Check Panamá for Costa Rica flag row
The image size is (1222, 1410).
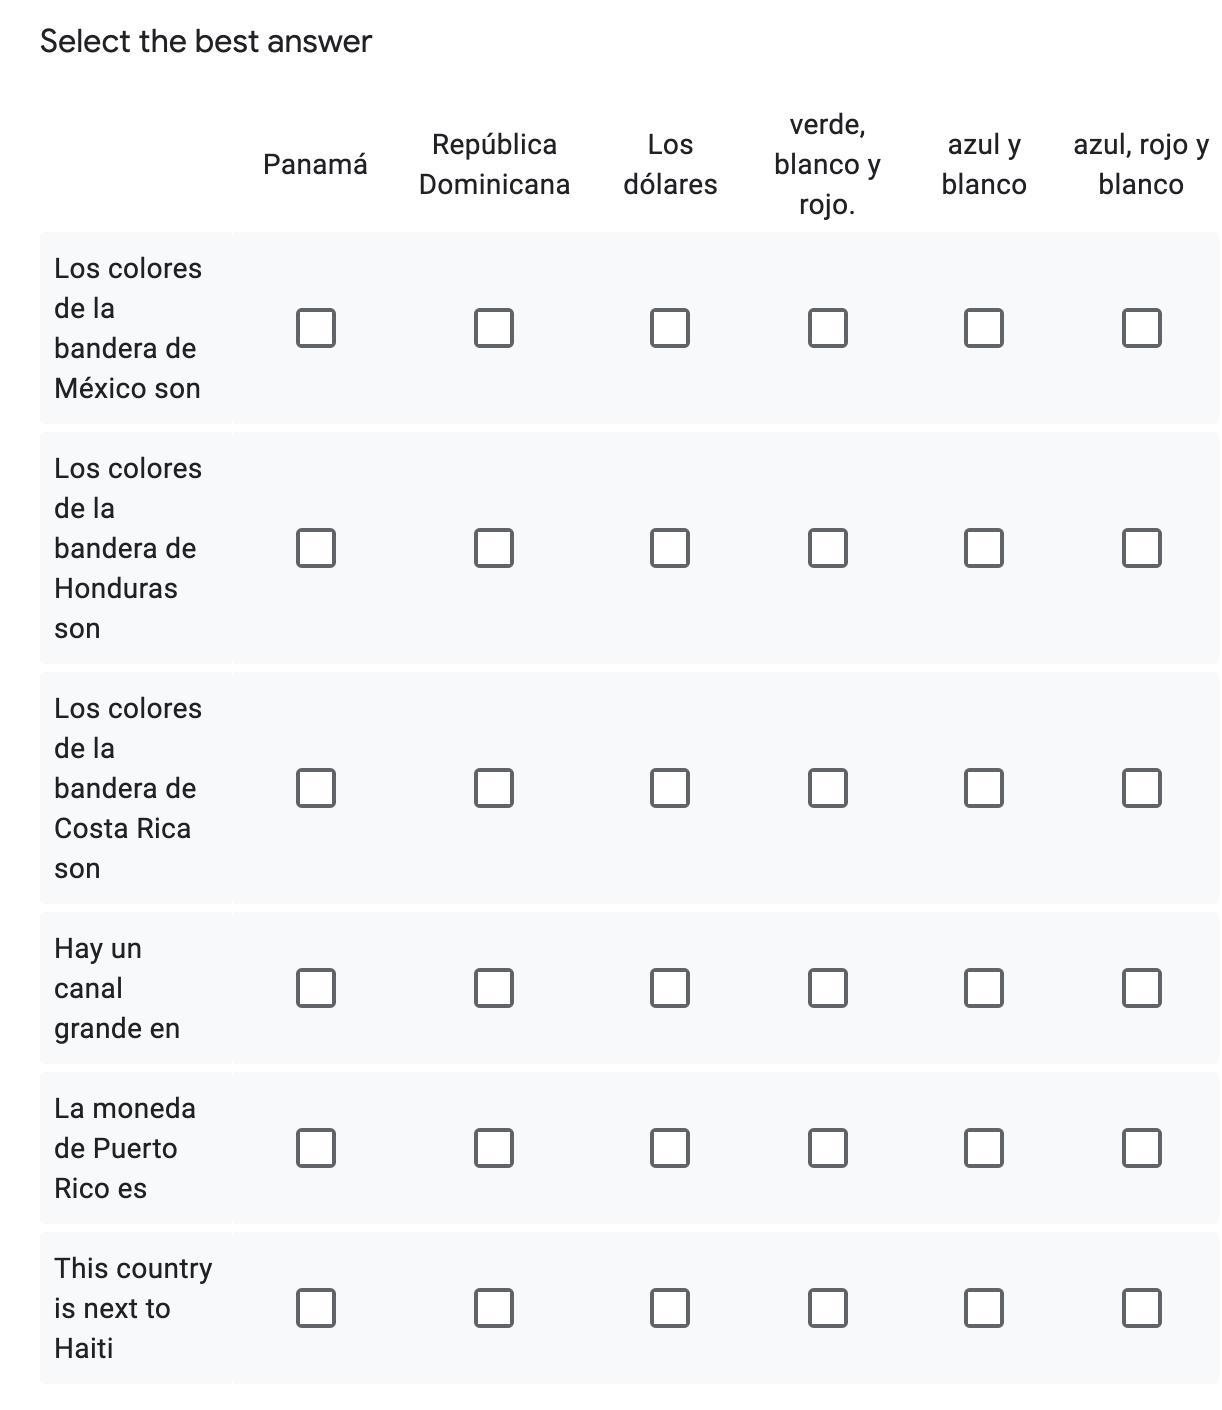pos(316,788)
